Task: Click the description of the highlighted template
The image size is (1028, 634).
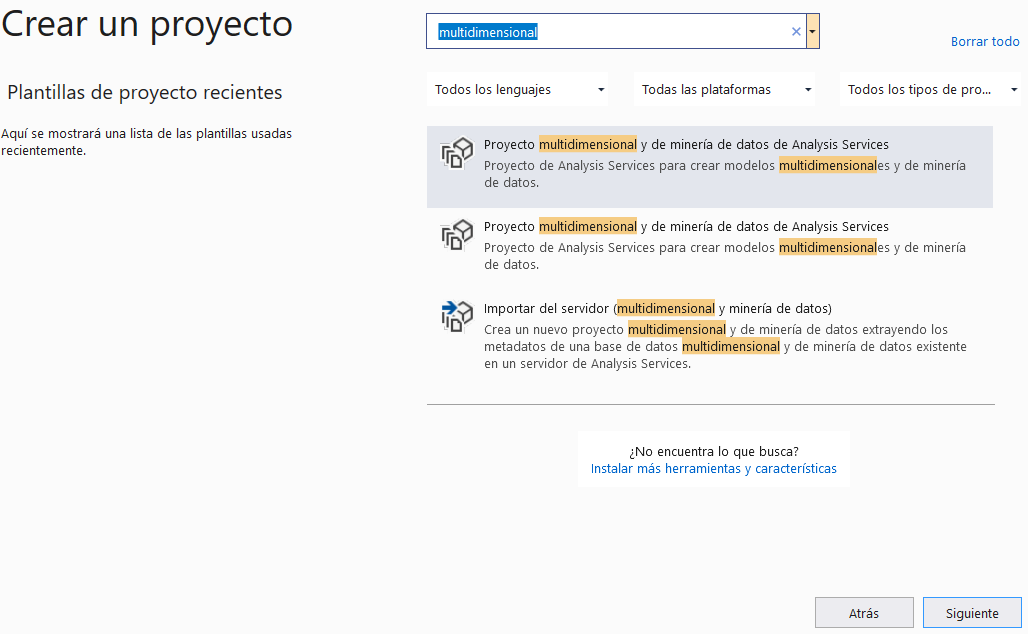Action: click(x=724, y=174)
